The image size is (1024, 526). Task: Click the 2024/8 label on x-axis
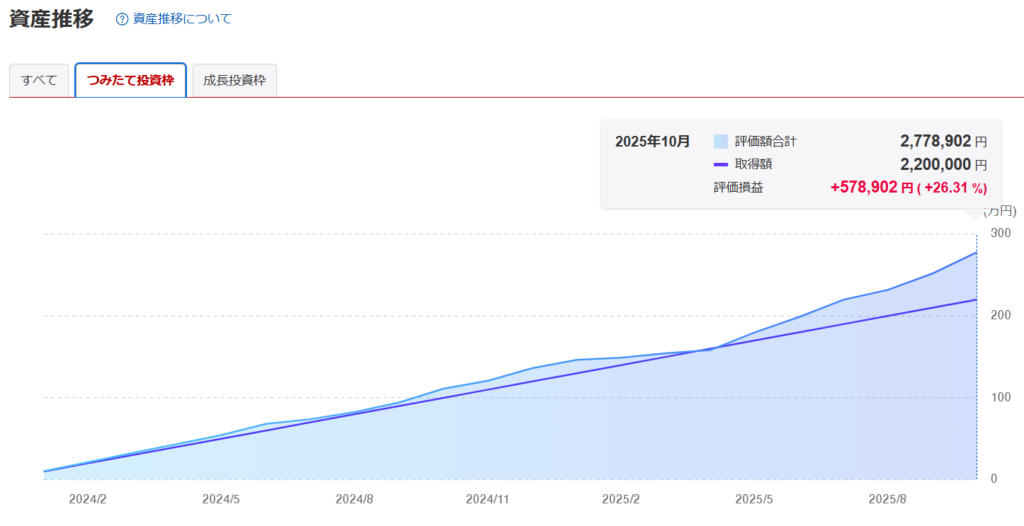(354, 498)
